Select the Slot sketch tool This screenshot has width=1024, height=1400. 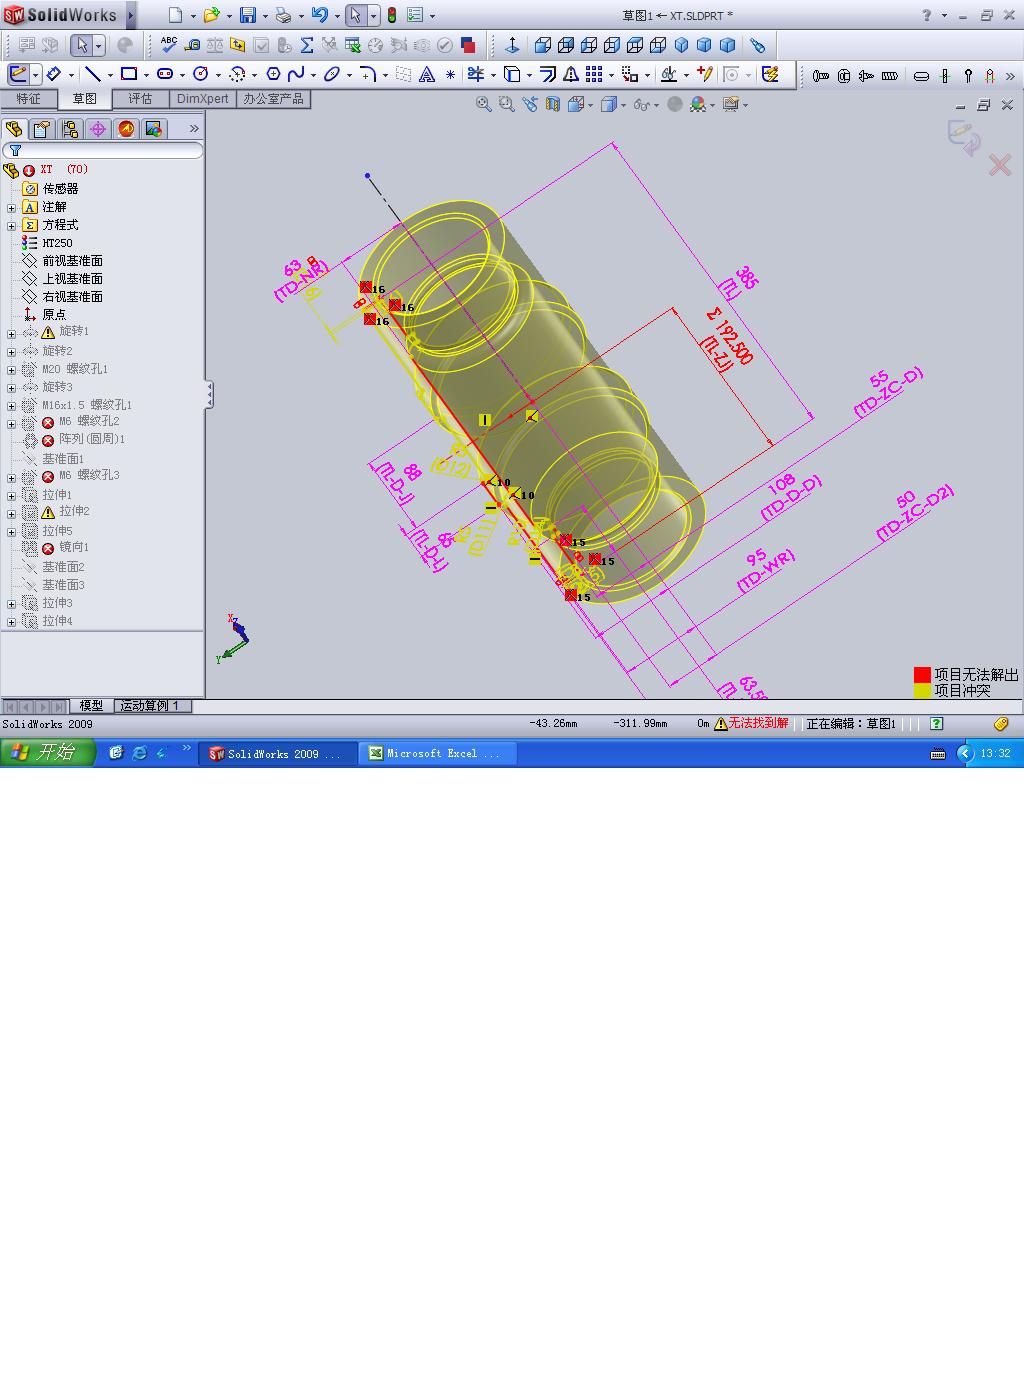click(x=165, y=74)
